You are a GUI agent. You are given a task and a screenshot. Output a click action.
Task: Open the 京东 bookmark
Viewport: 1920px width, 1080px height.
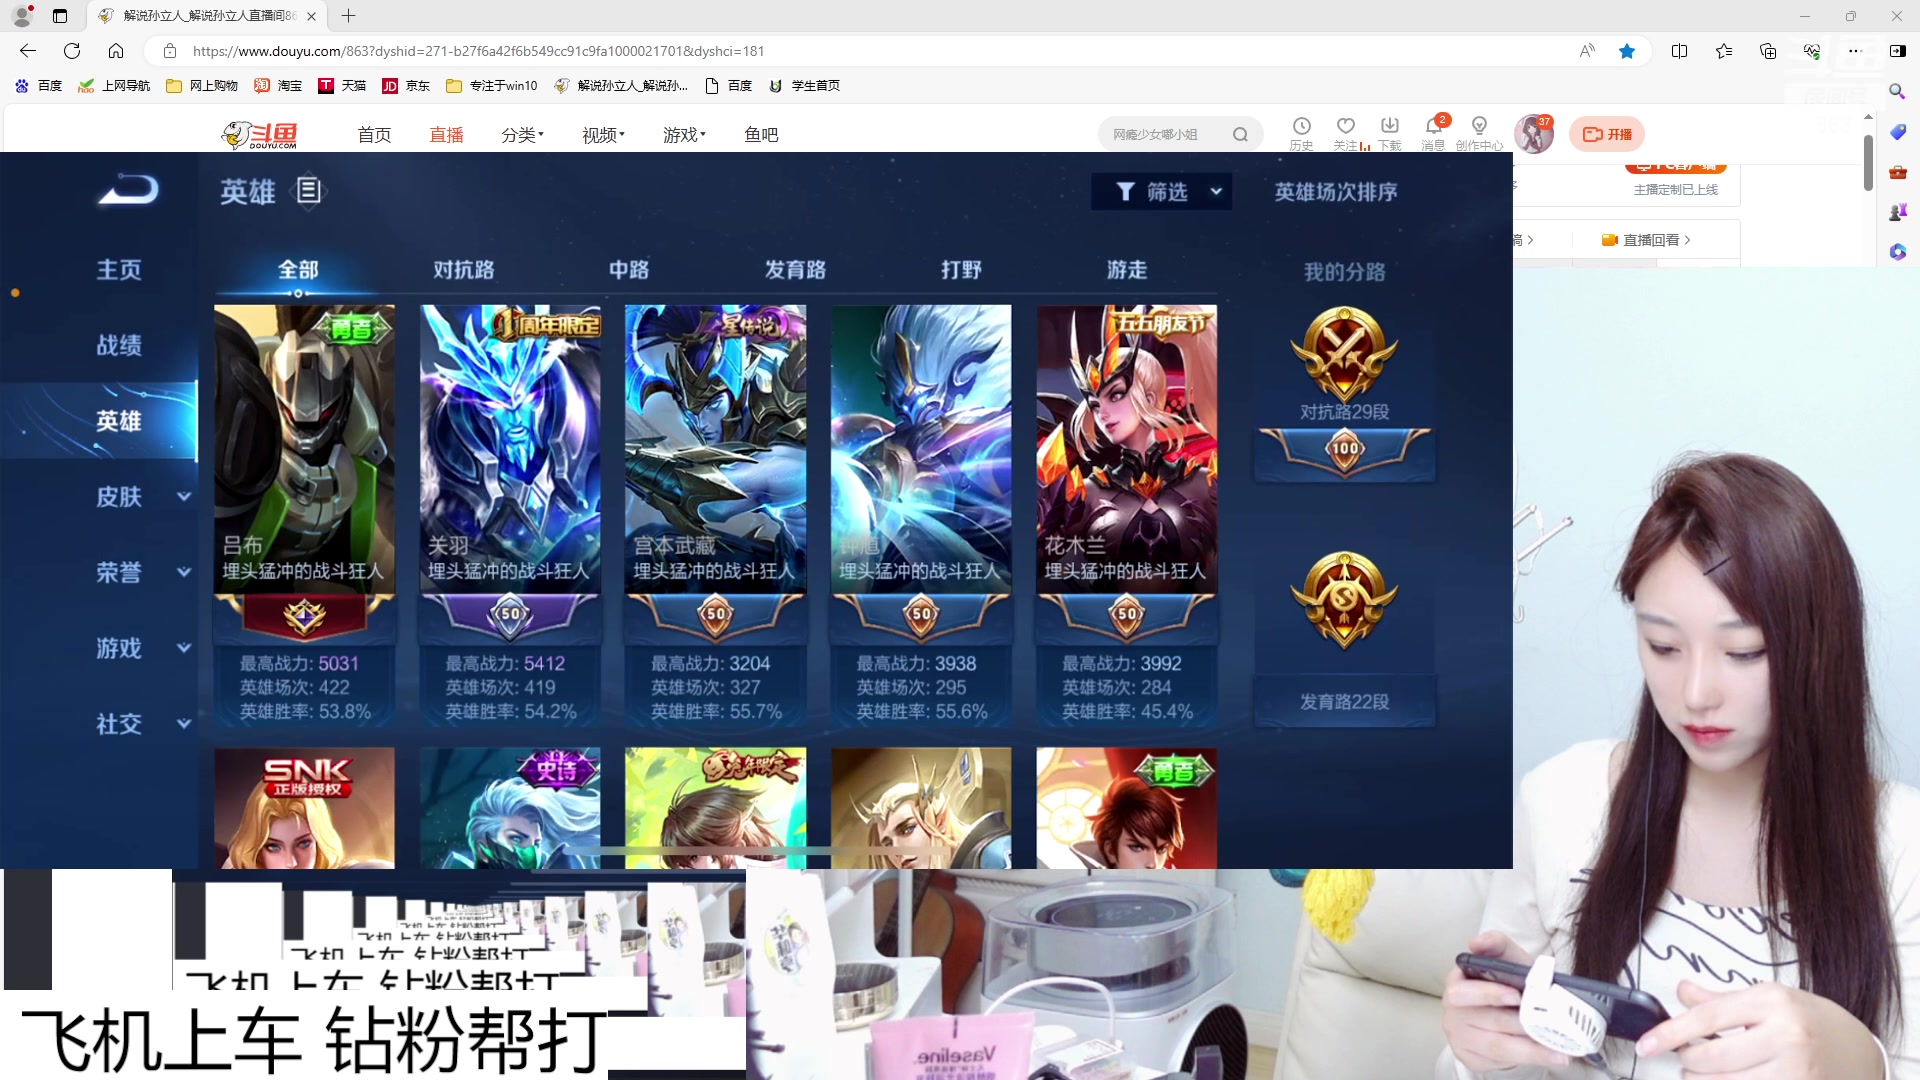pyautogui.click(x=406, y=86)
